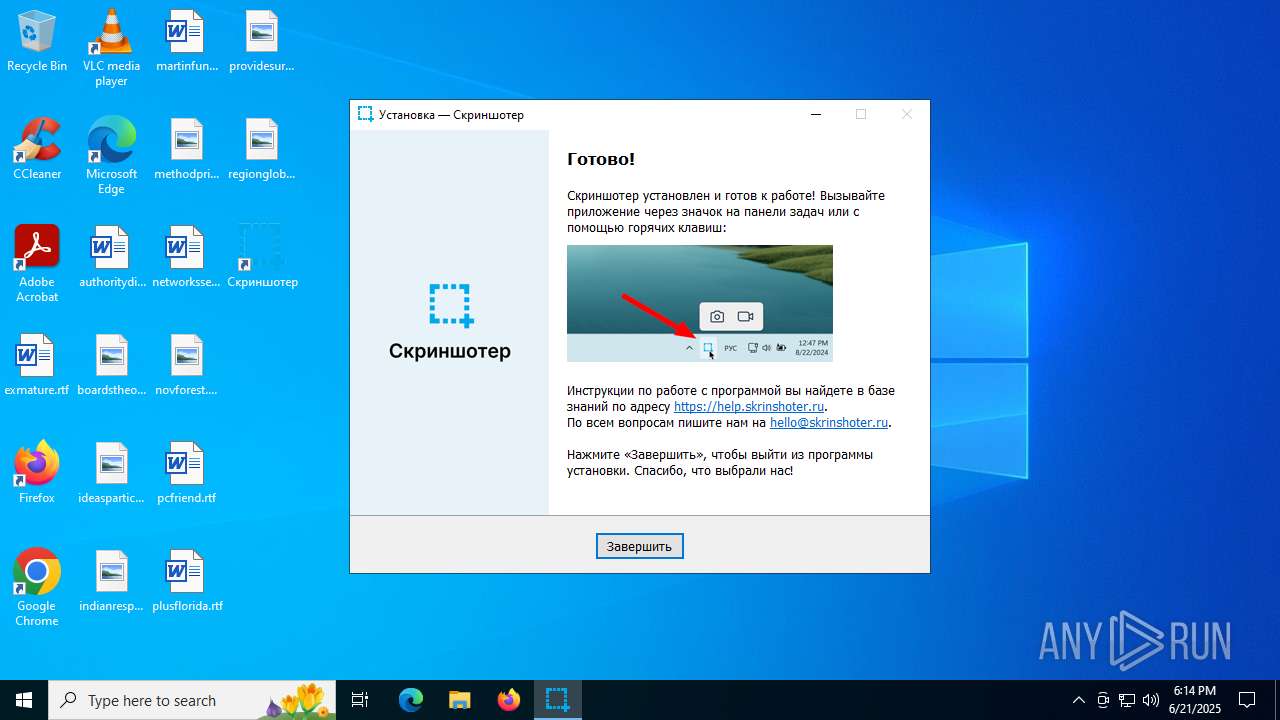Launch Edge from the taskbar
Image resolution: width=1280 pixels, height=720 pixels.
point(411,700)
